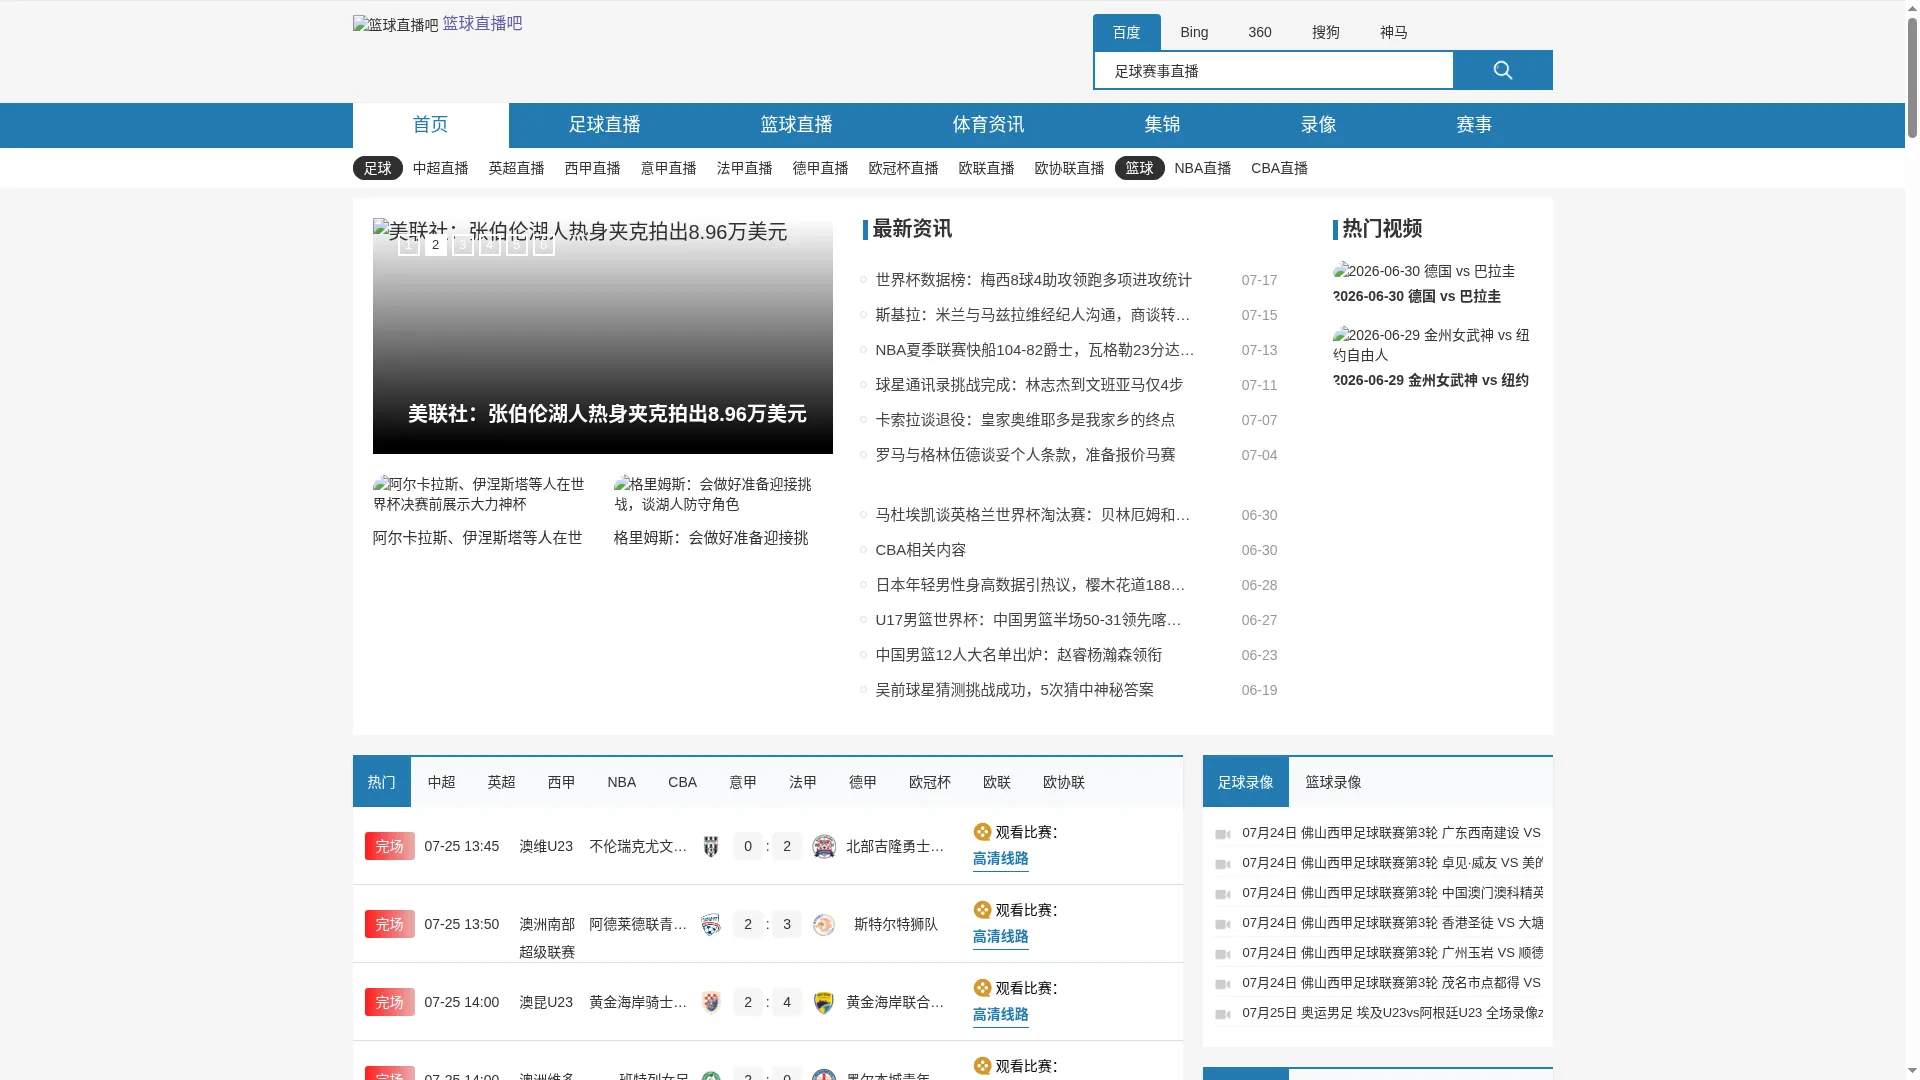Open 2026-06-29 金州女武神 video
1920x1080 pixels.
pyautogui.click(x=1432, y=358)
